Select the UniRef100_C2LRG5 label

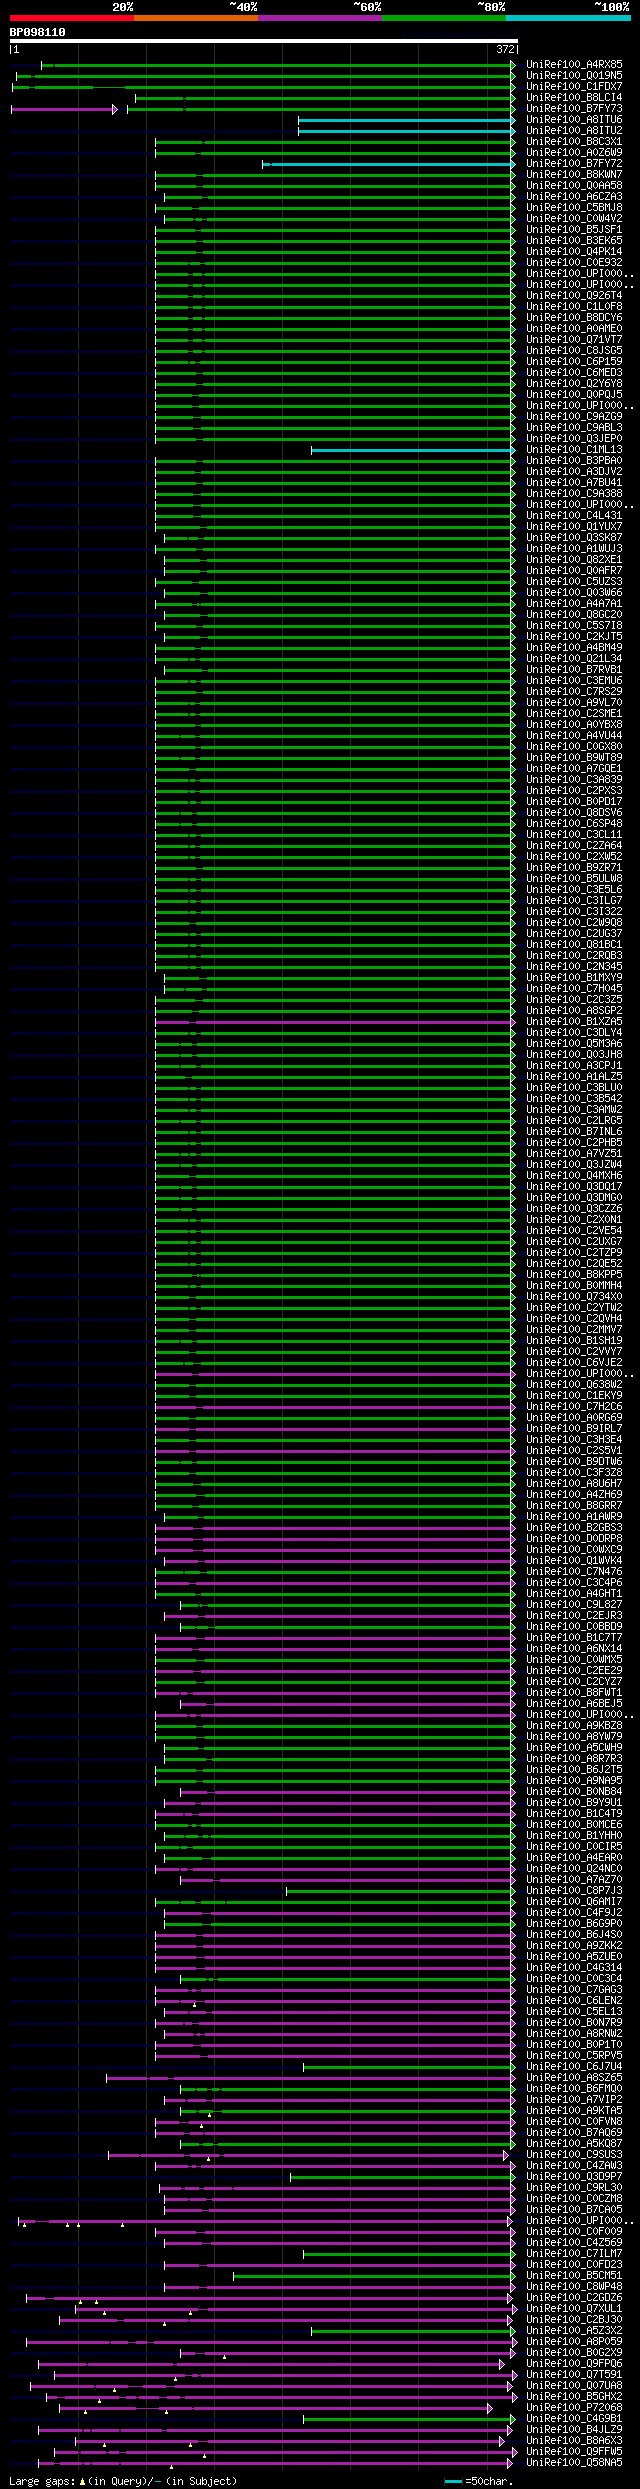[x=574, y=1121]
